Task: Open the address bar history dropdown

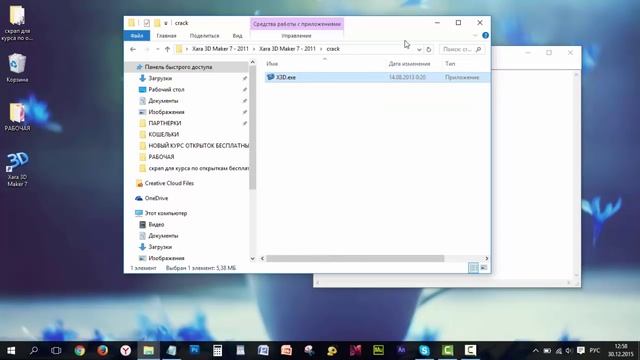Action: coord(419,49)
